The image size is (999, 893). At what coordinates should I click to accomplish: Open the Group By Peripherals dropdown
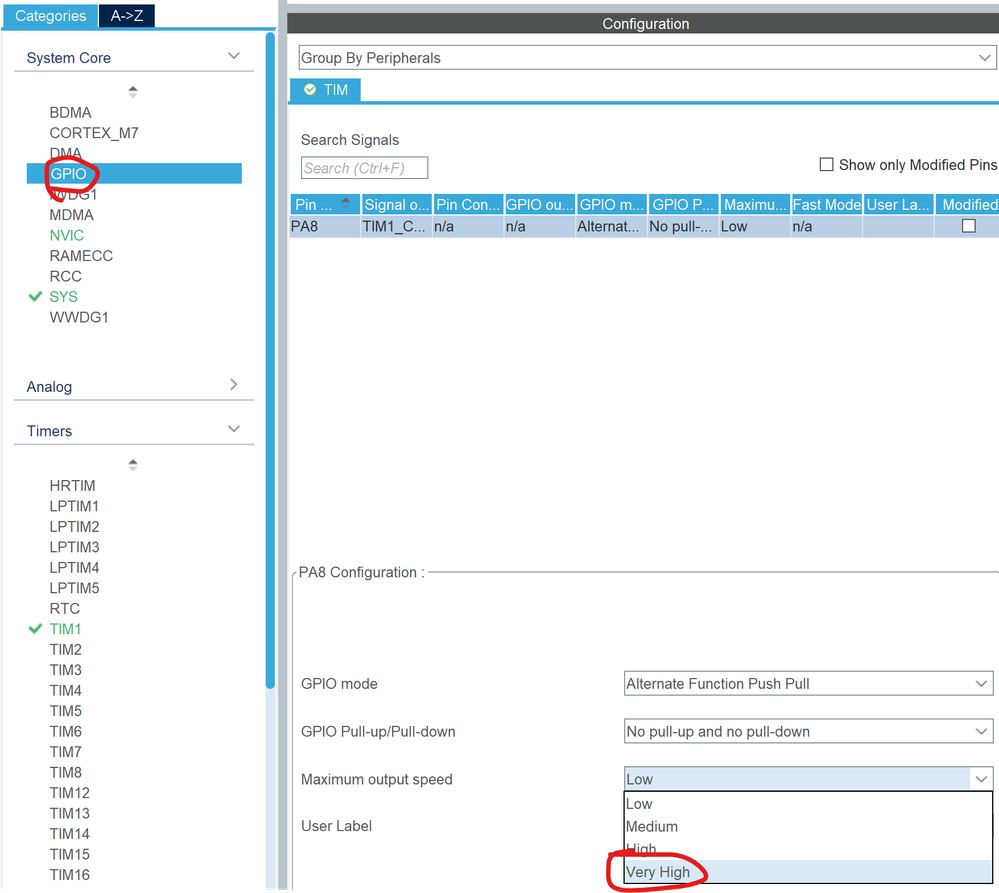(647, 58)
